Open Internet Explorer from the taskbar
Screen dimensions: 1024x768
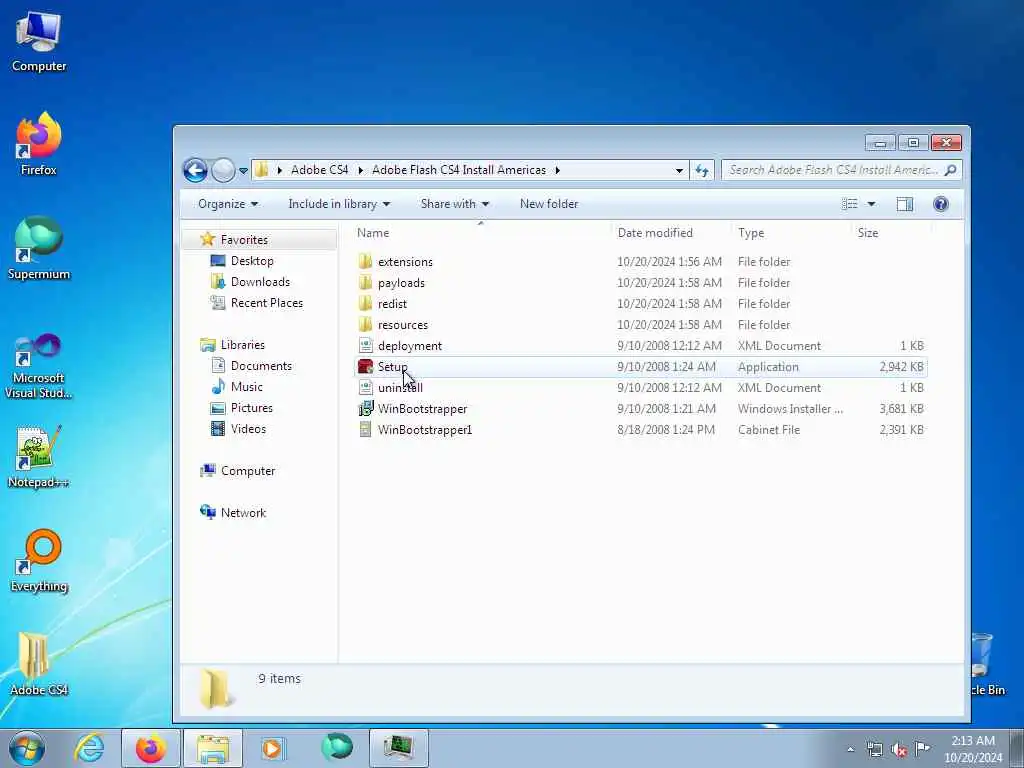coord(89,748)
